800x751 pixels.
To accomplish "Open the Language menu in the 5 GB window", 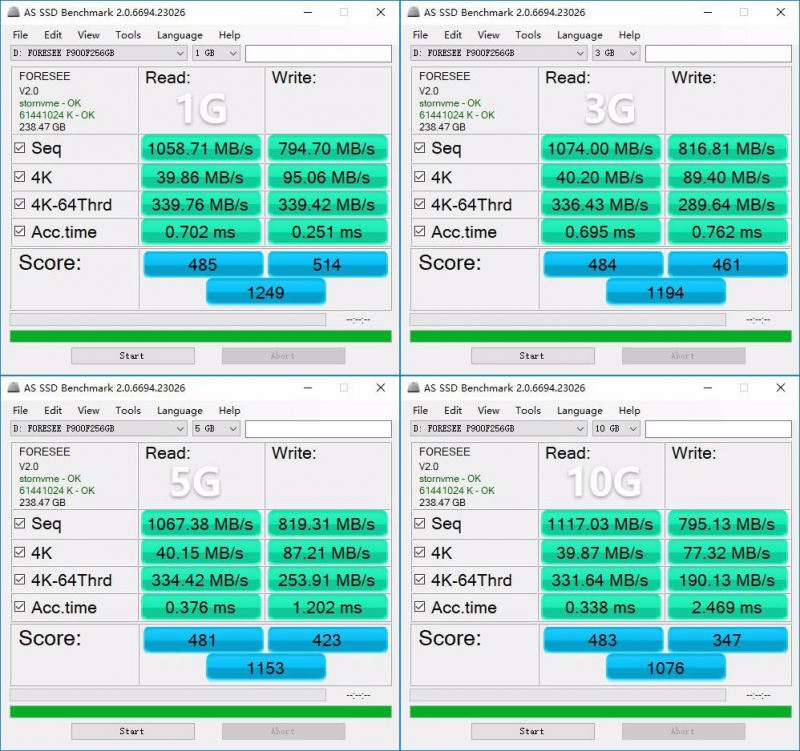I will click(x=179, y=411).
